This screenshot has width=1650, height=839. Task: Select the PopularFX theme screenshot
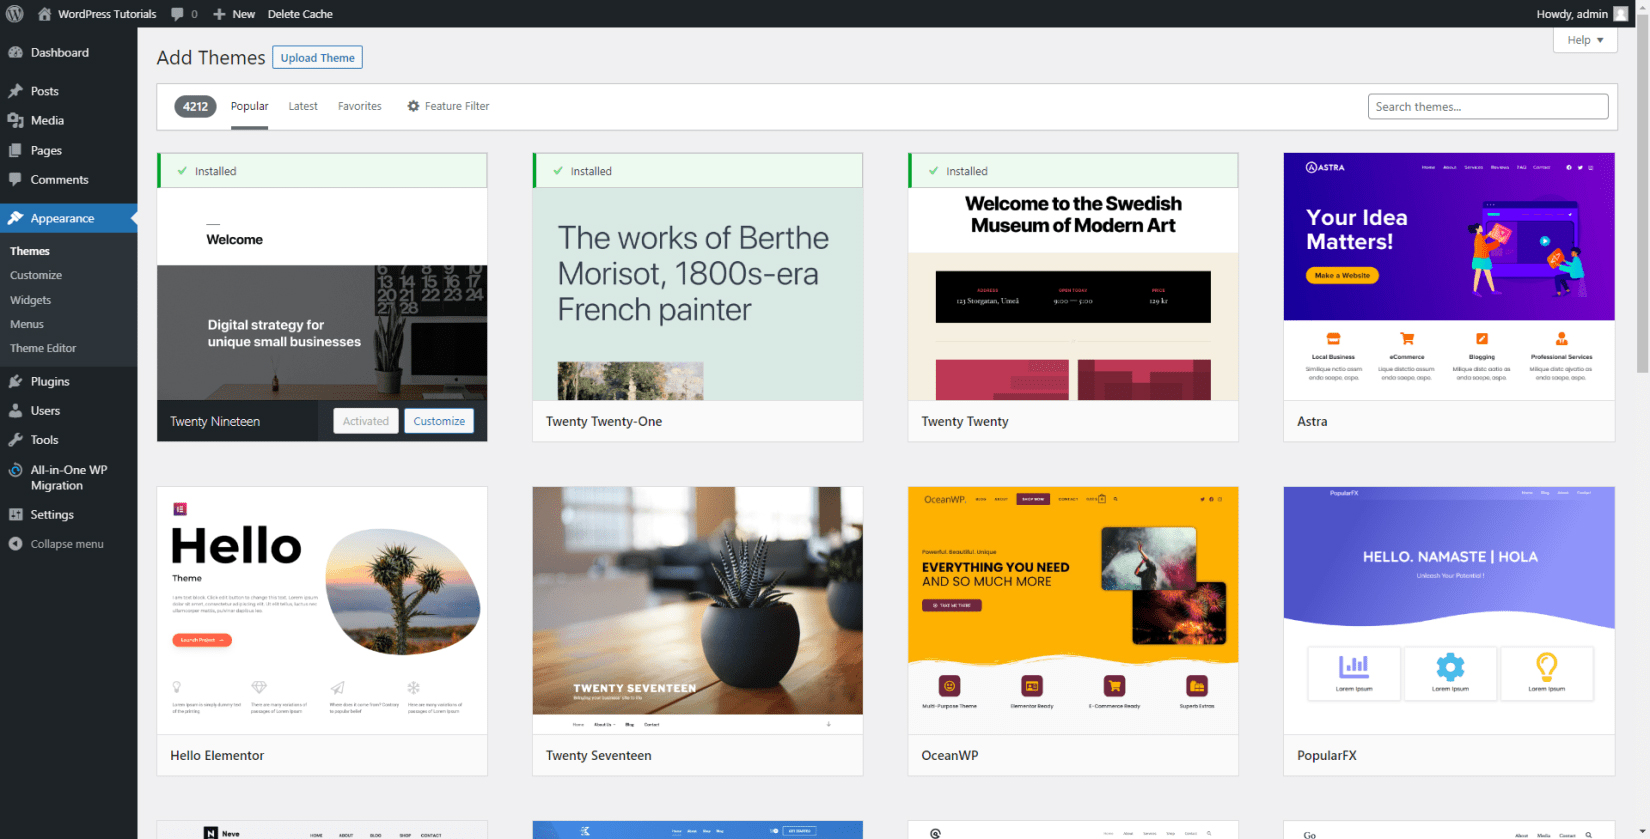coord(1449,611)
